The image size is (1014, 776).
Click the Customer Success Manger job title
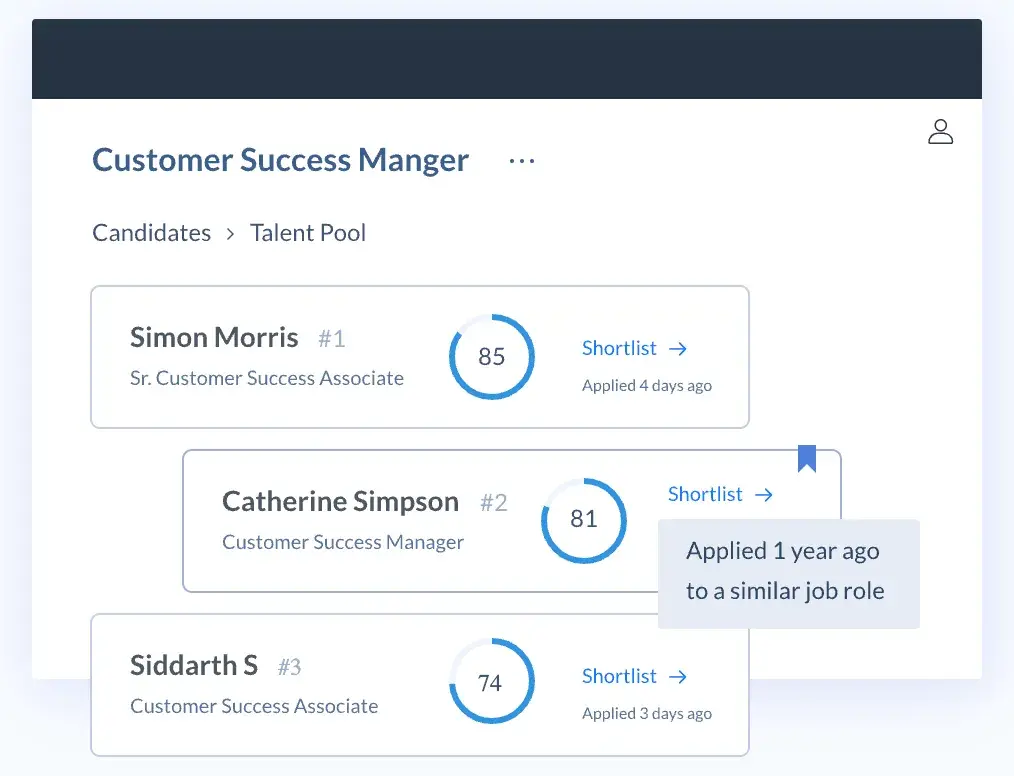pos(280,160)
